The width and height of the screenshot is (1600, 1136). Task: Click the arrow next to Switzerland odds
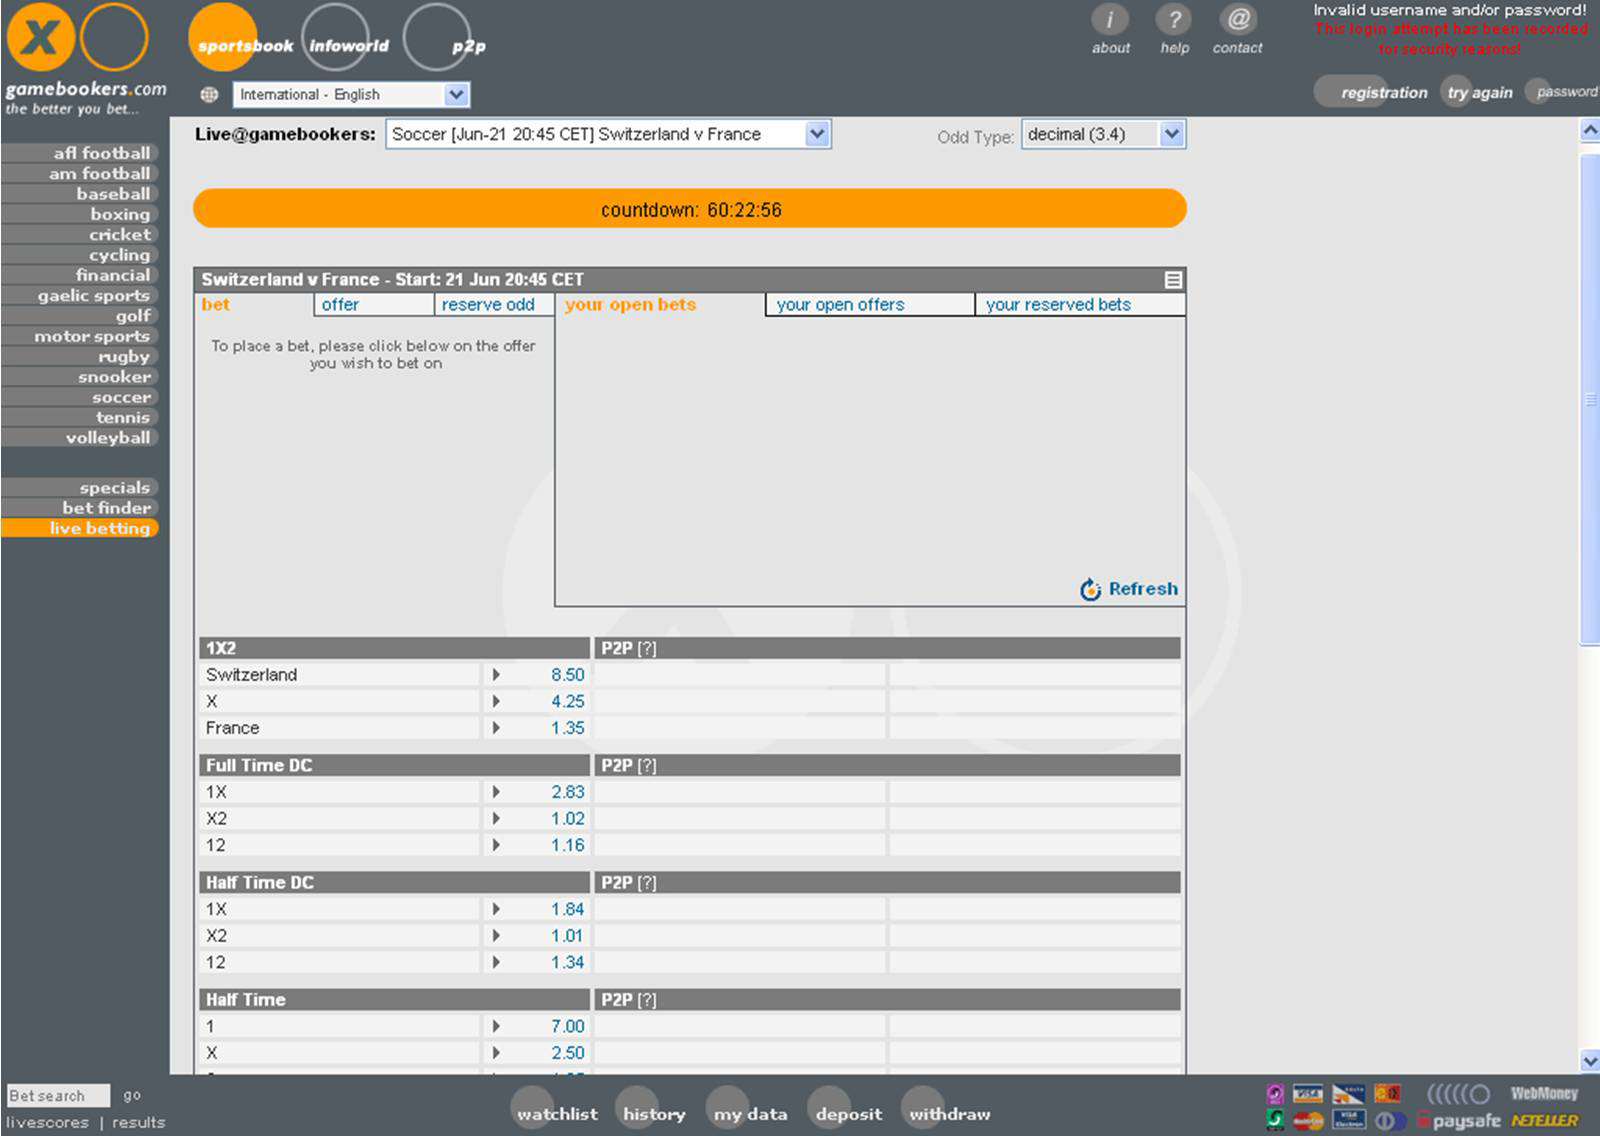496,675
